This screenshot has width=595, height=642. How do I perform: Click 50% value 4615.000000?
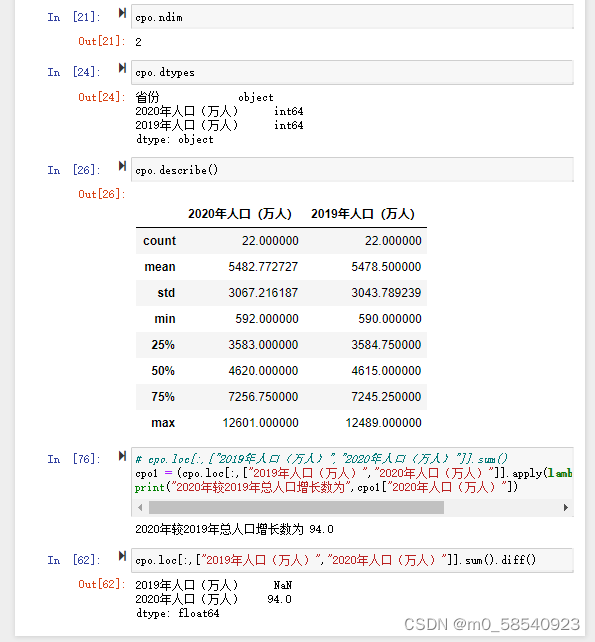(386, 371)
